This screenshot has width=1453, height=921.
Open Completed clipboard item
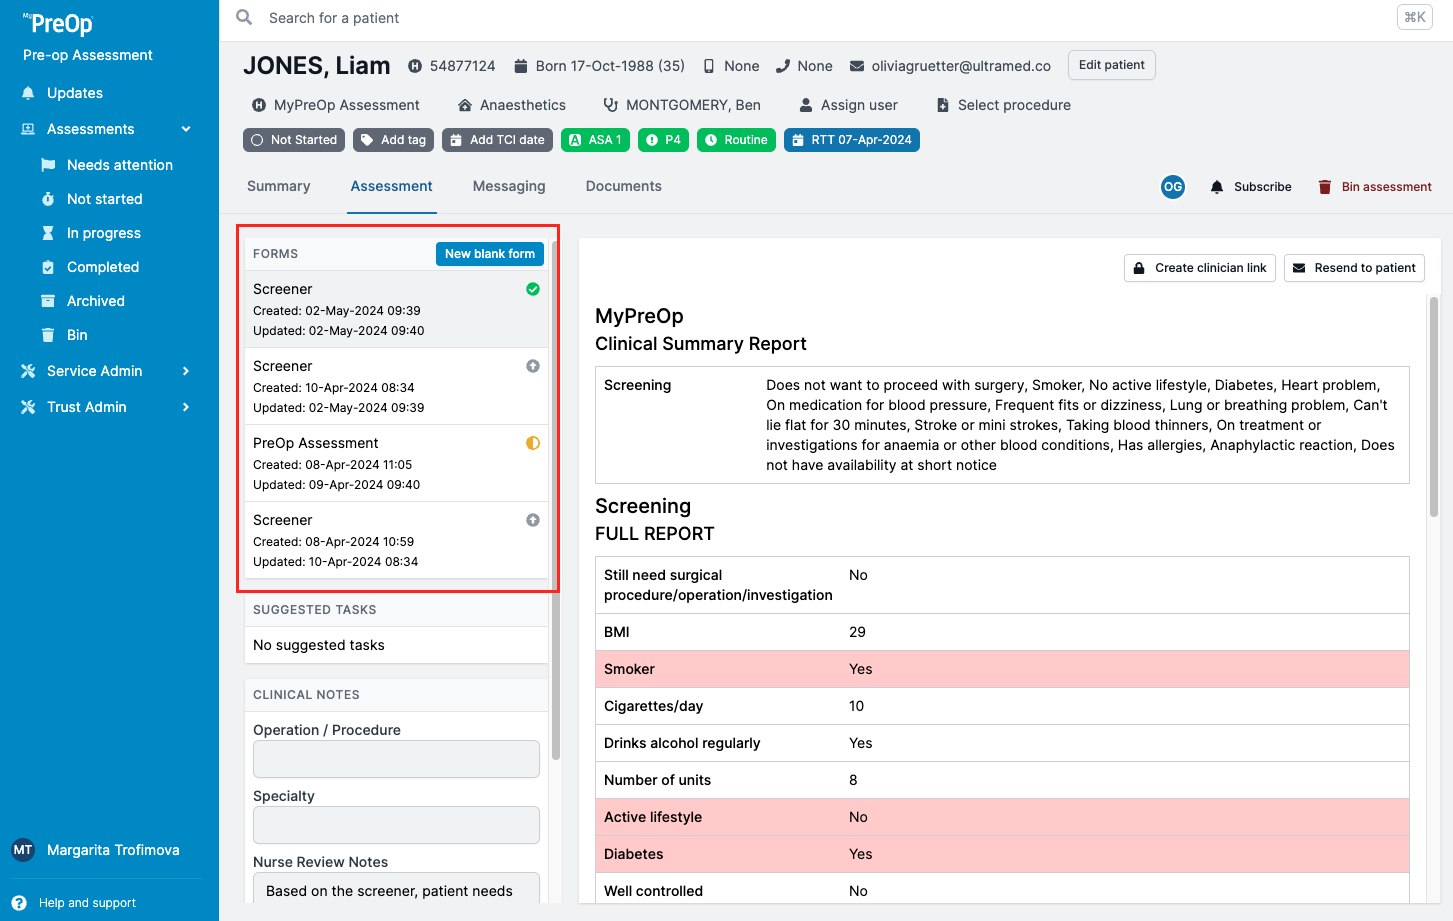(x=90, y=267)
